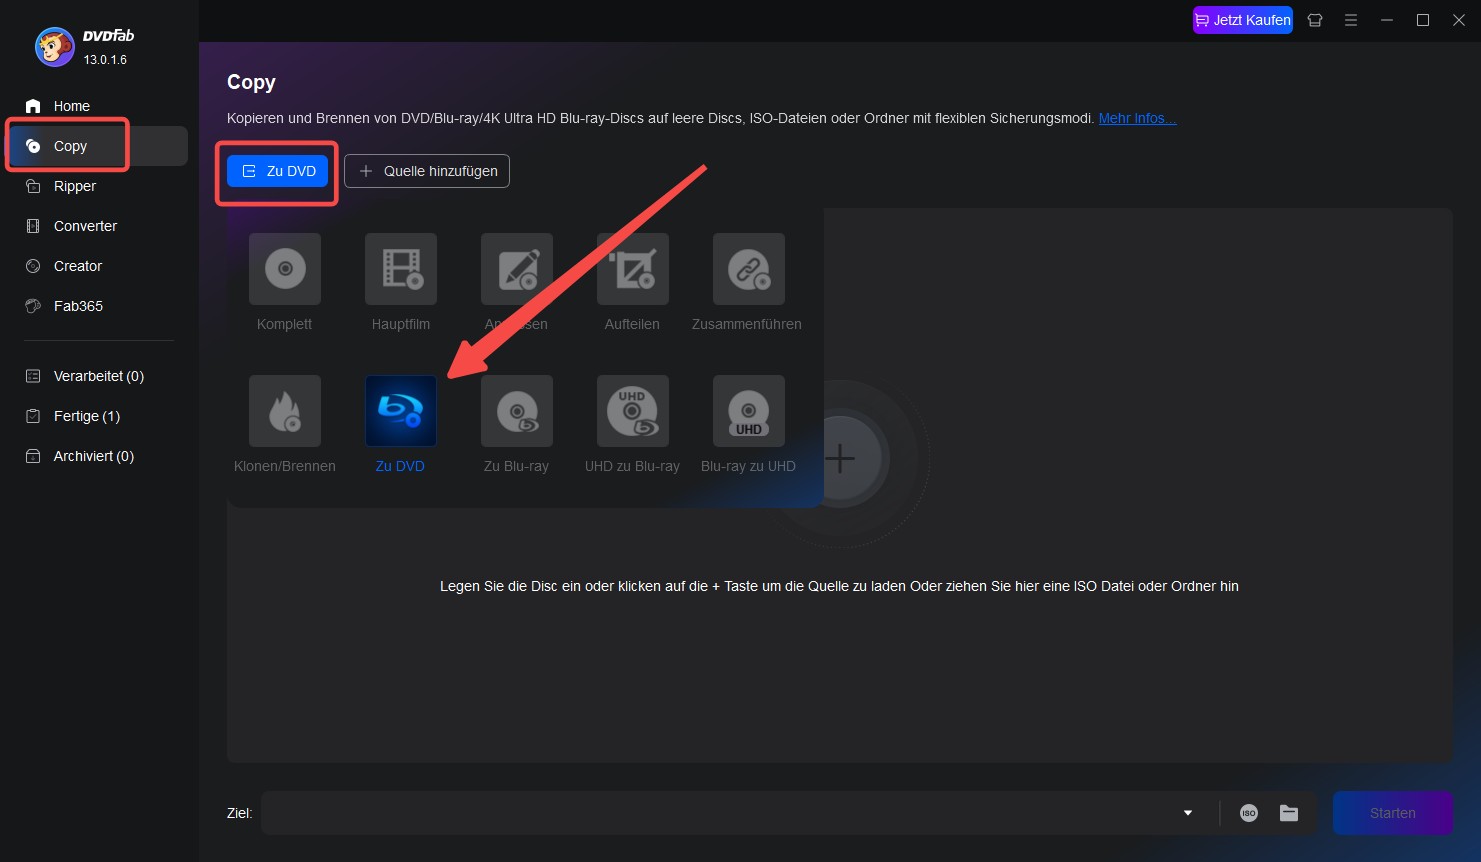
Task: Choose the Hauptfilm copy mode
Action: [x=401, y=269]
